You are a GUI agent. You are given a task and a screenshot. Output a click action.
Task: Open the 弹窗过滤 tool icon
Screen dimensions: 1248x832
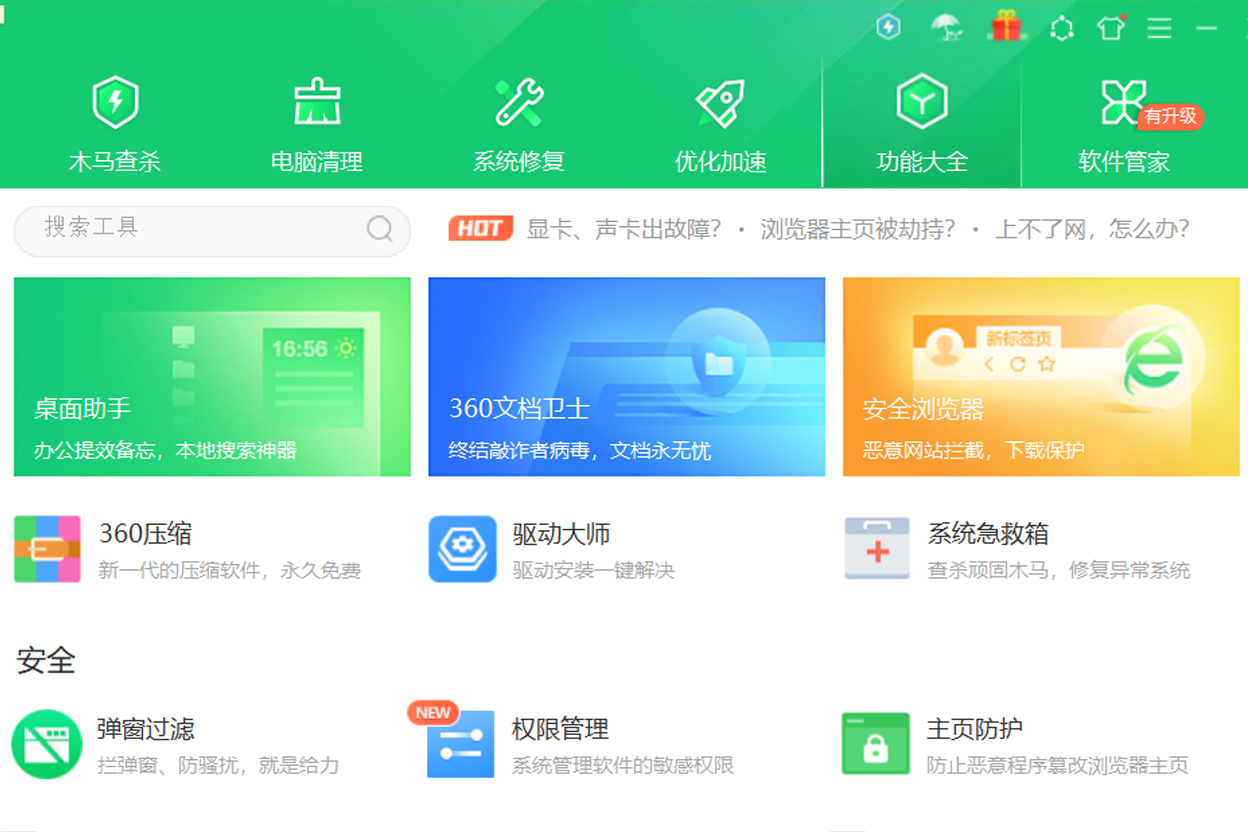[x=46, y=744]
